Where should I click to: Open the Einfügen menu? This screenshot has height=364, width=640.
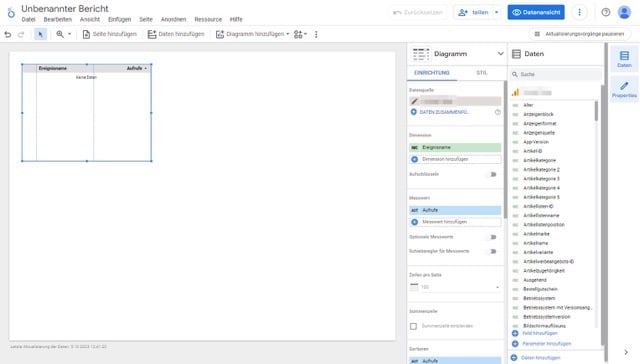pyautogui.click(x=120, y=20)
